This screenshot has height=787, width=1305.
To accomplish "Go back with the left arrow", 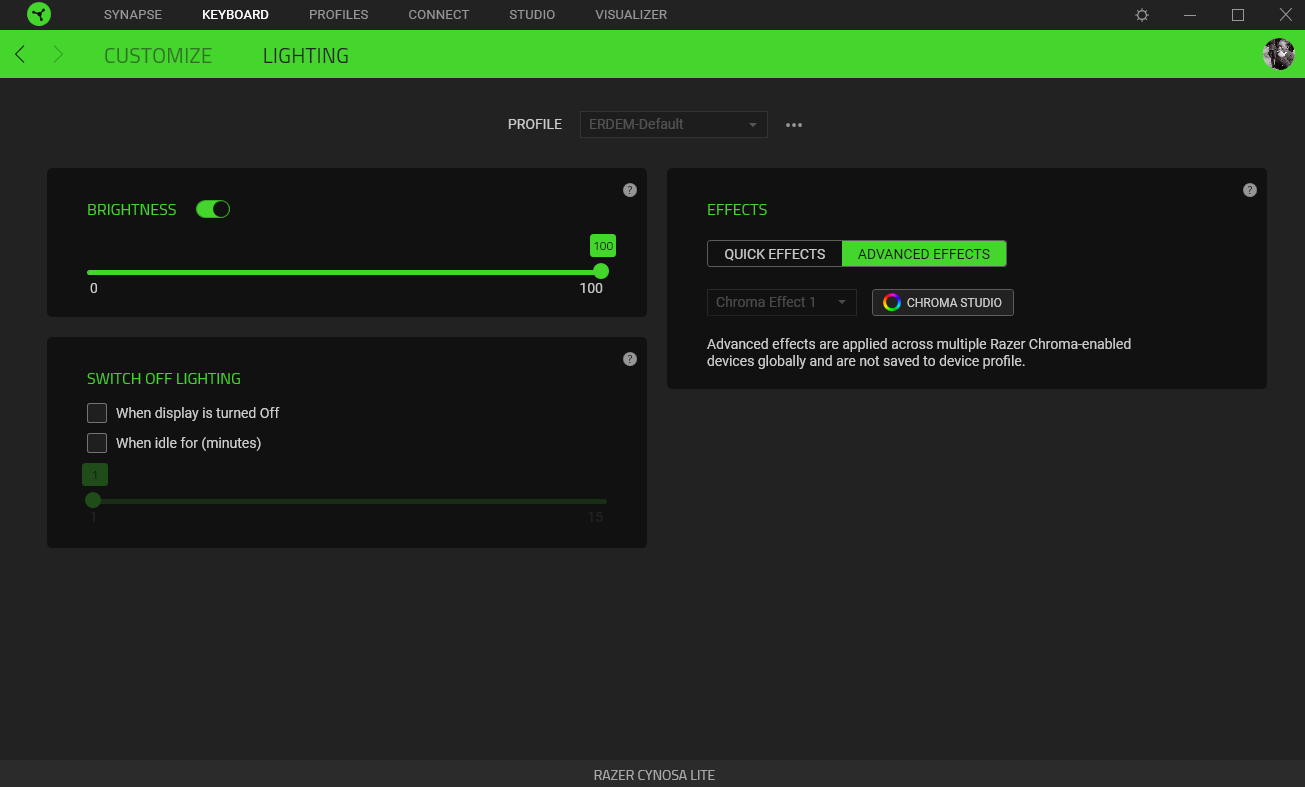I will pos(20,54).
